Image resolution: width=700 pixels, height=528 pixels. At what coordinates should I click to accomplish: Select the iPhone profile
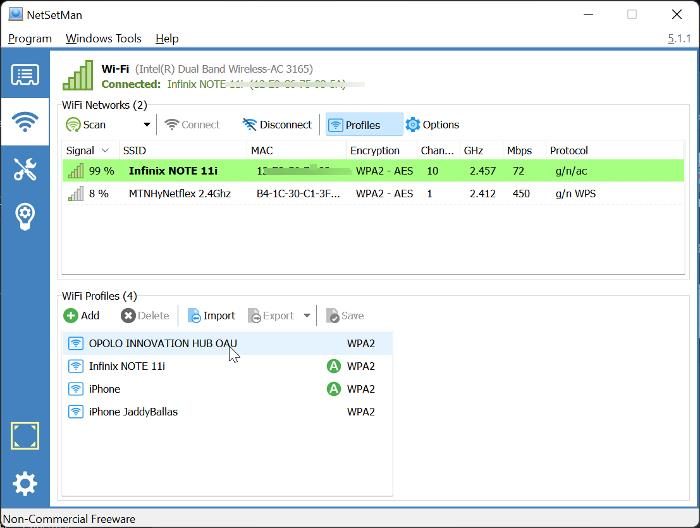coord(228,389)
